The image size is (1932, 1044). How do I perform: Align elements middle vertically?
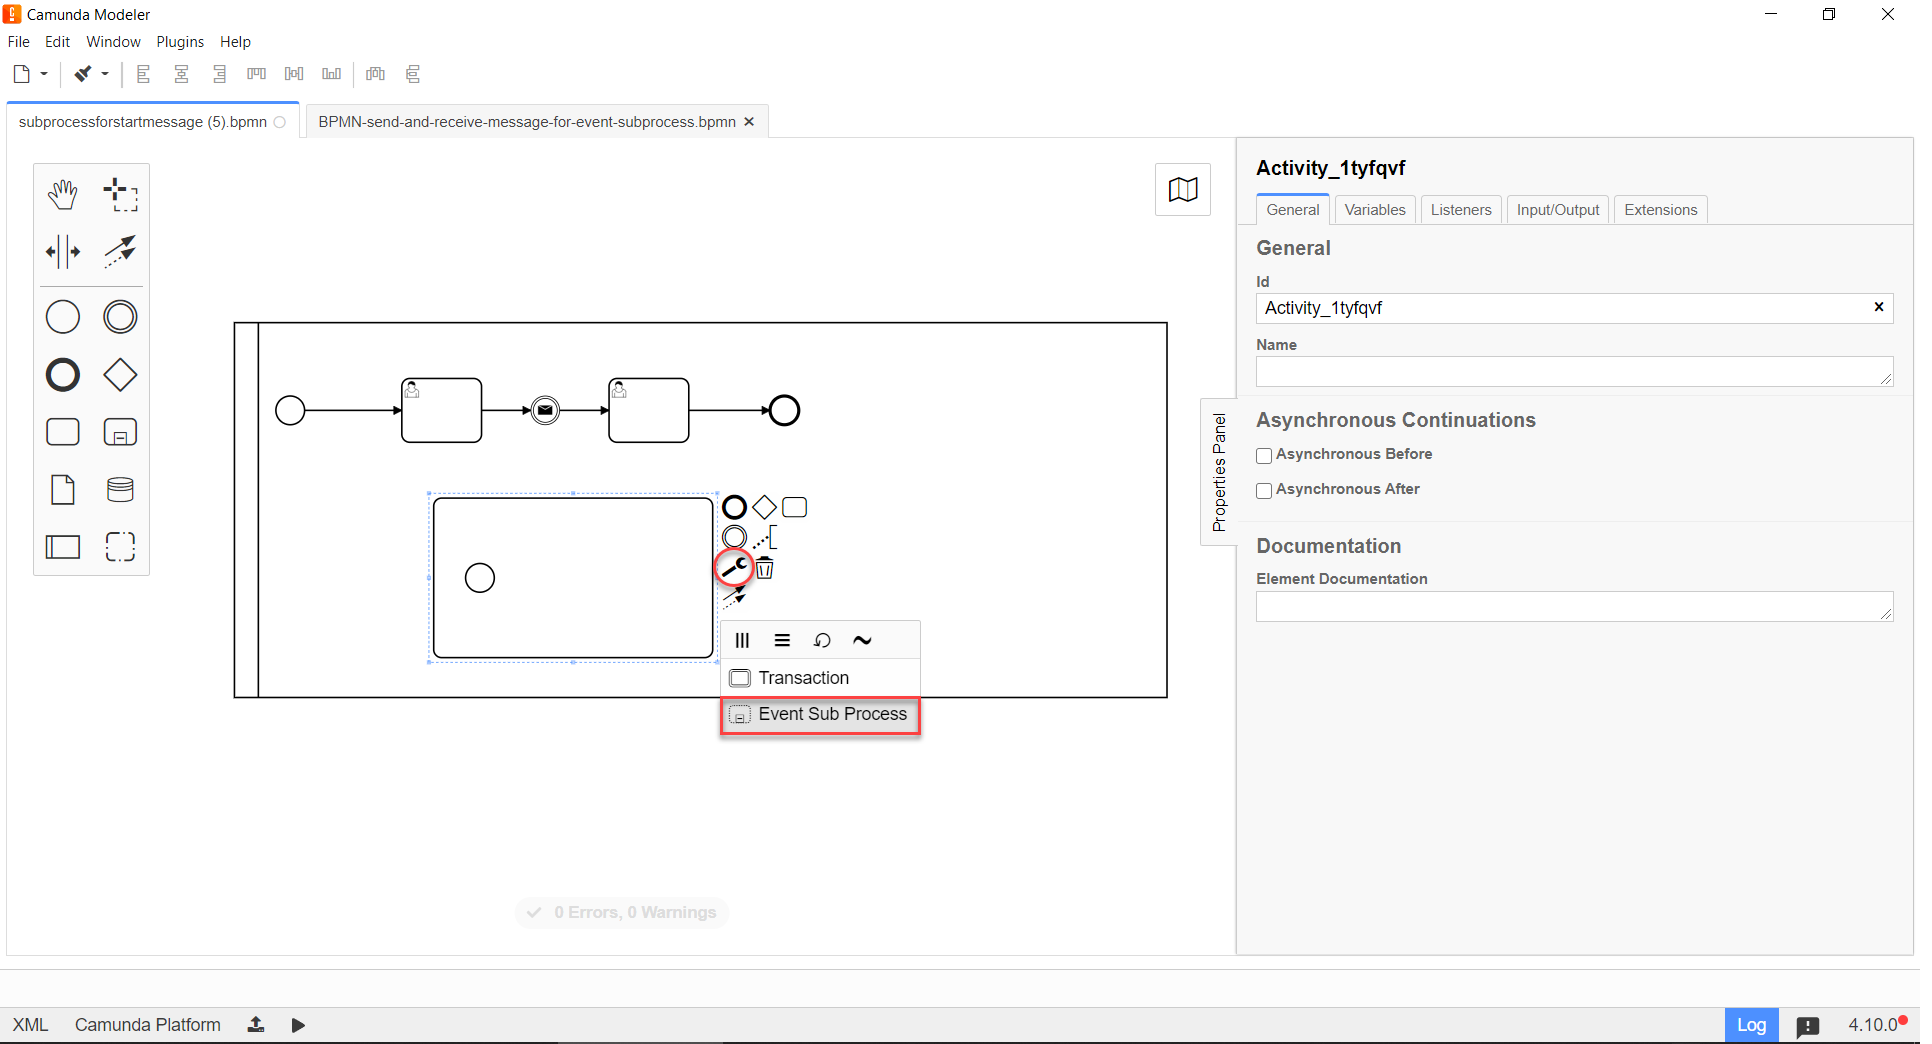294,74
